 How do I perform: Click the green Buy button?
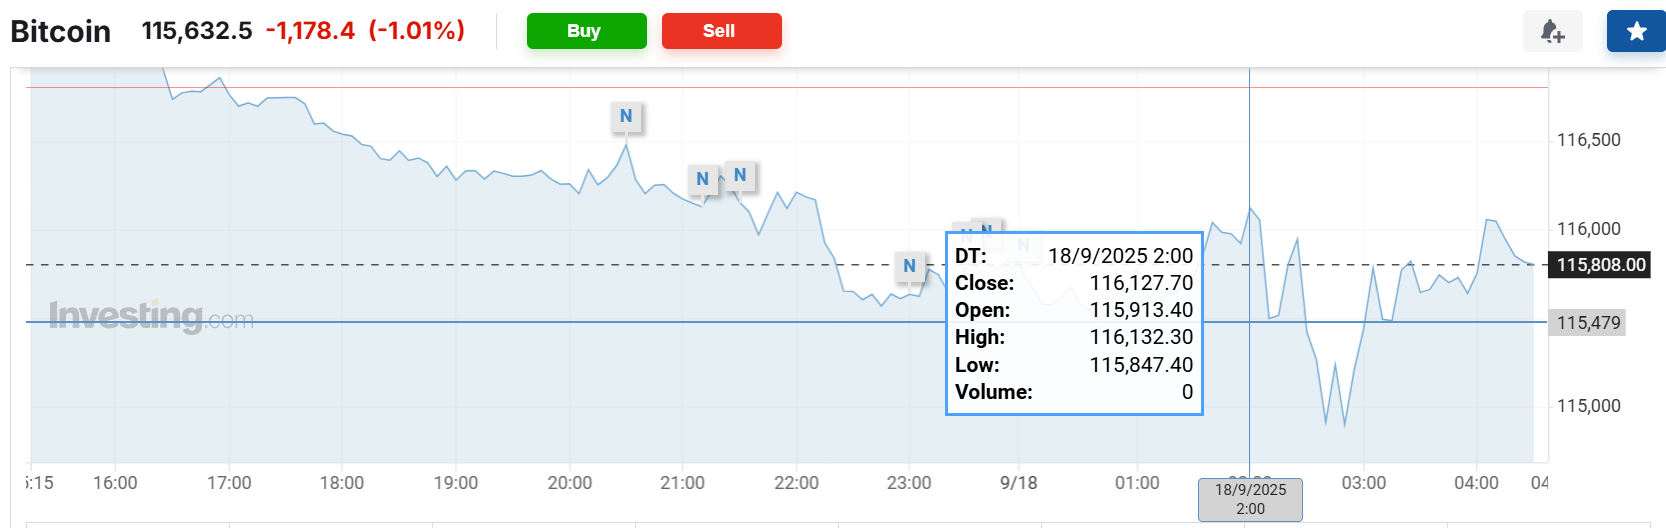point(586,31)
